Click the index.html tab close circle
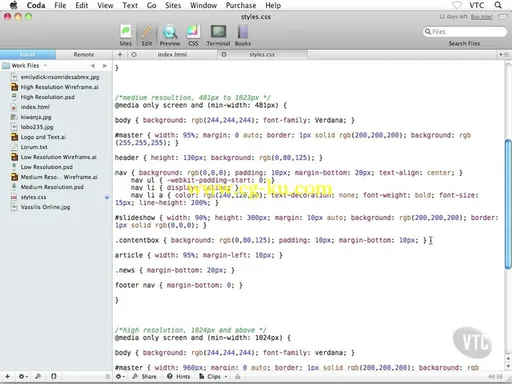Image resolution: width=512 pixels, height=384 pixels. pyautogui.click(x=134, y=54)
